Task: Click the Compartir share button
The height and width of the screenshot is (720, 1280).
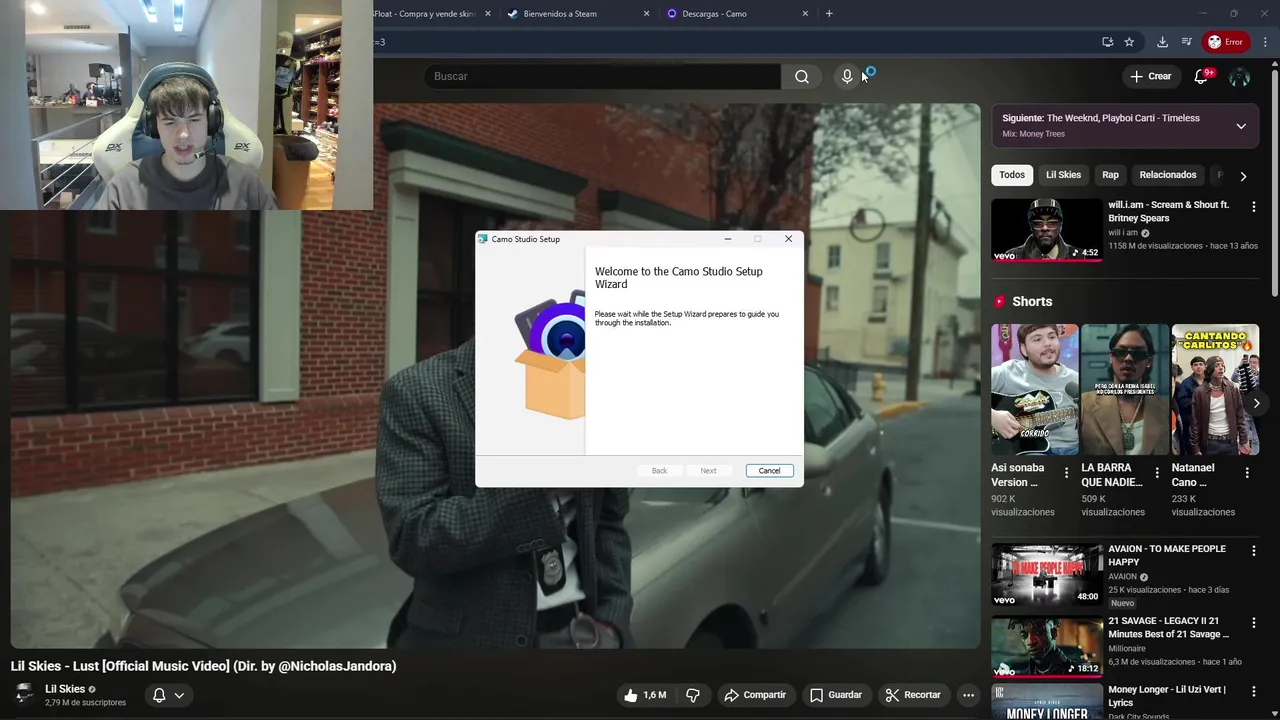Action: [755, 695]
